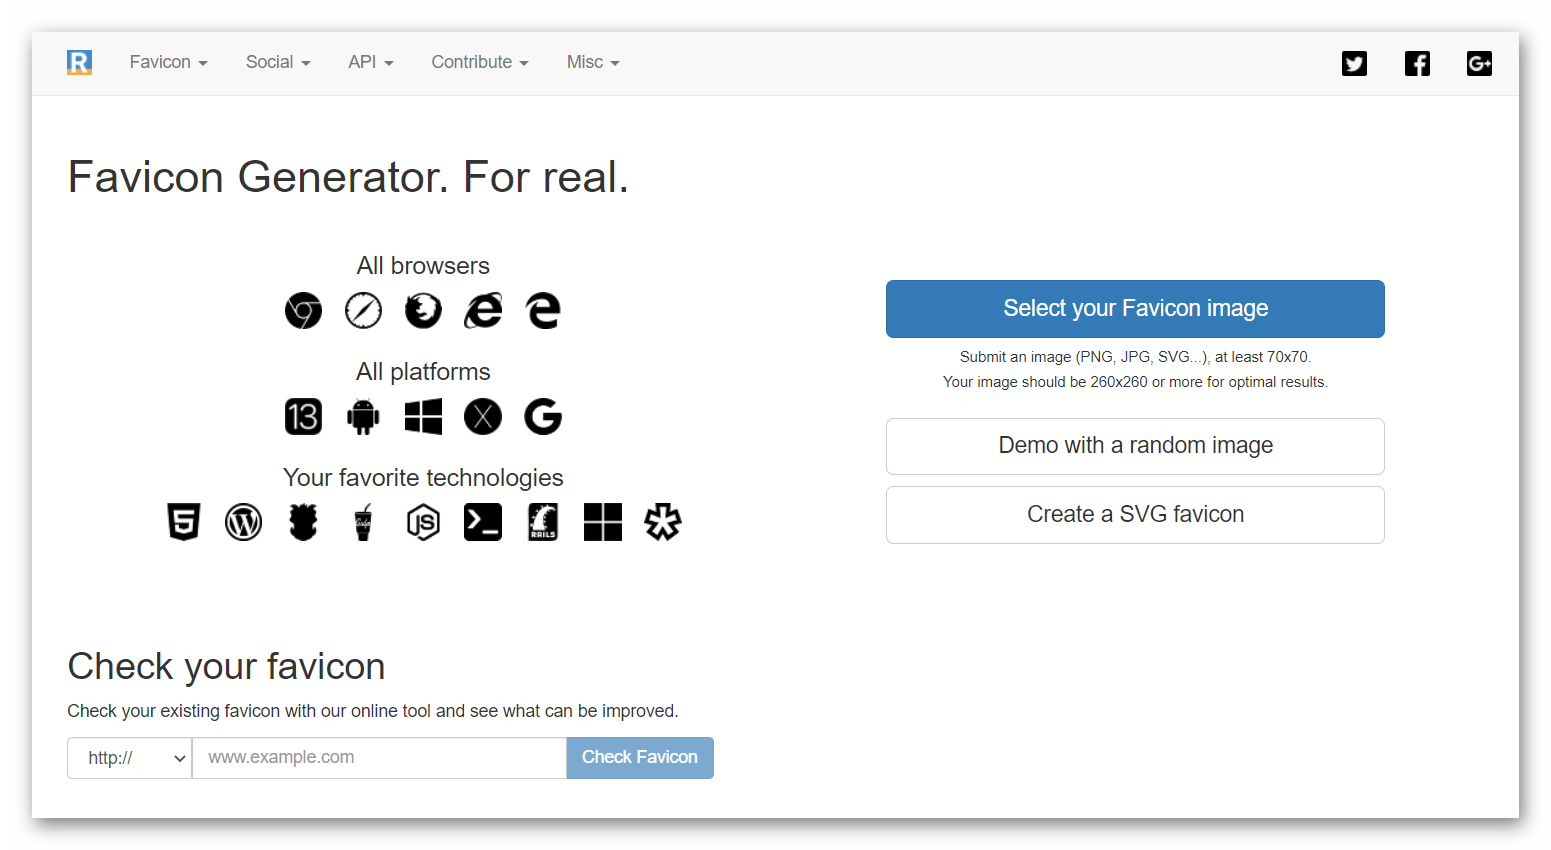Screen dimensions: 1551x850
Task: Click the four-squares grid technology icon
Action: pos(603,522)
